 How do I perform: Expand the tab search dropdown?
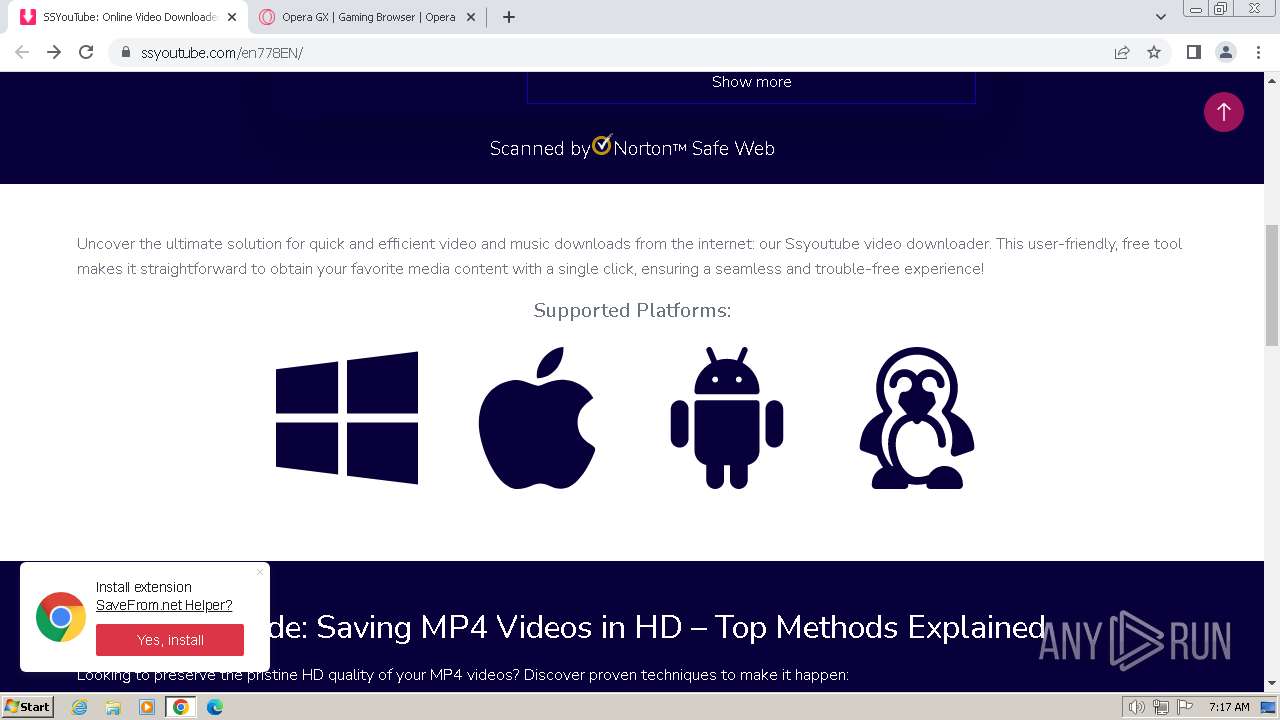click(x=1160, y=17)
